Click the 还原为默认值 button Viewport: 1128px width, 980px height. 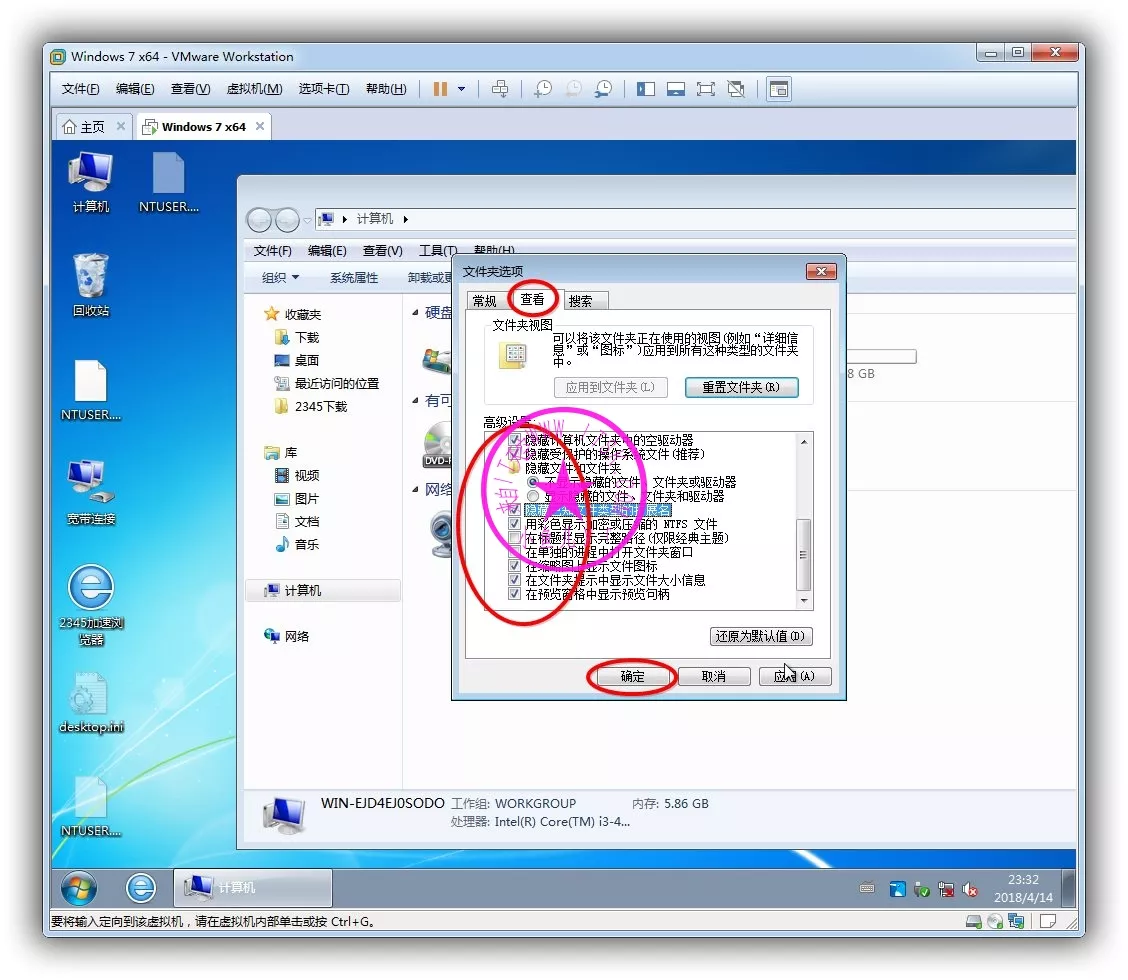point(760,636)
